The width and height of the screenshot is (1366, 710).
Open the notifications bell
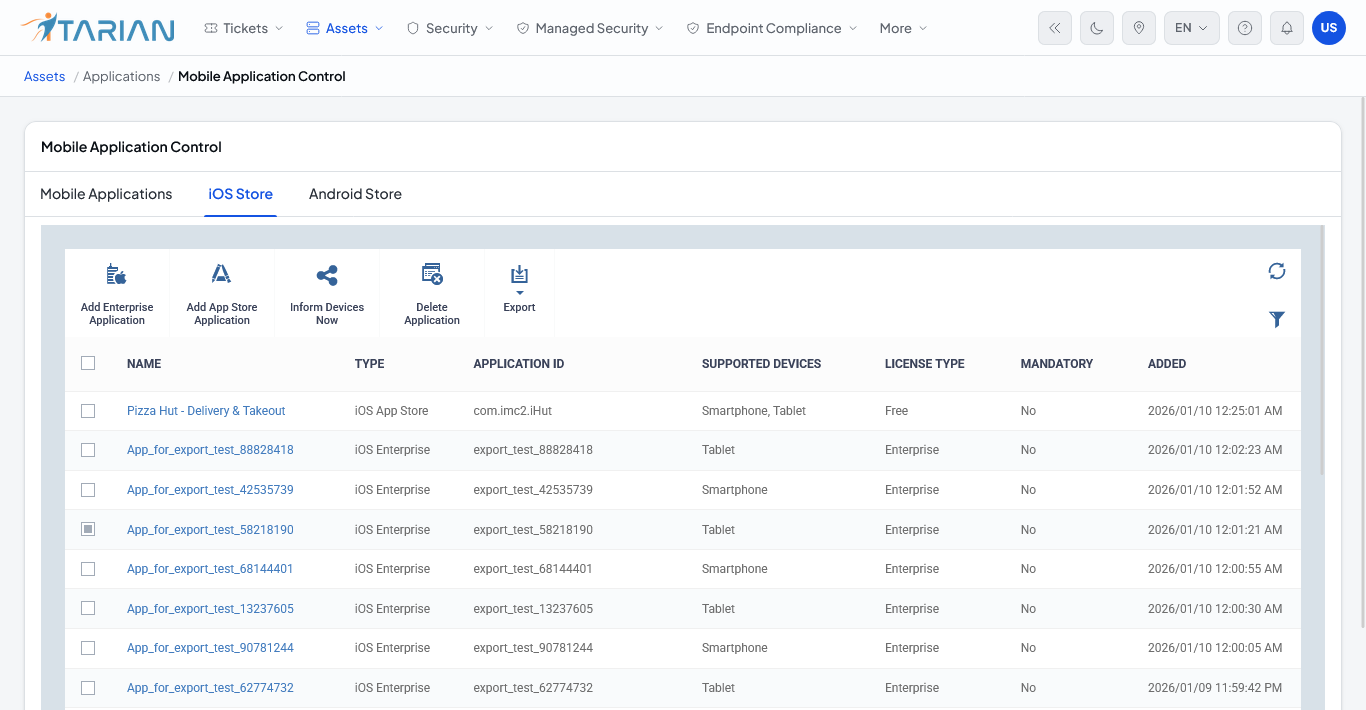(x=1286, y=28)
